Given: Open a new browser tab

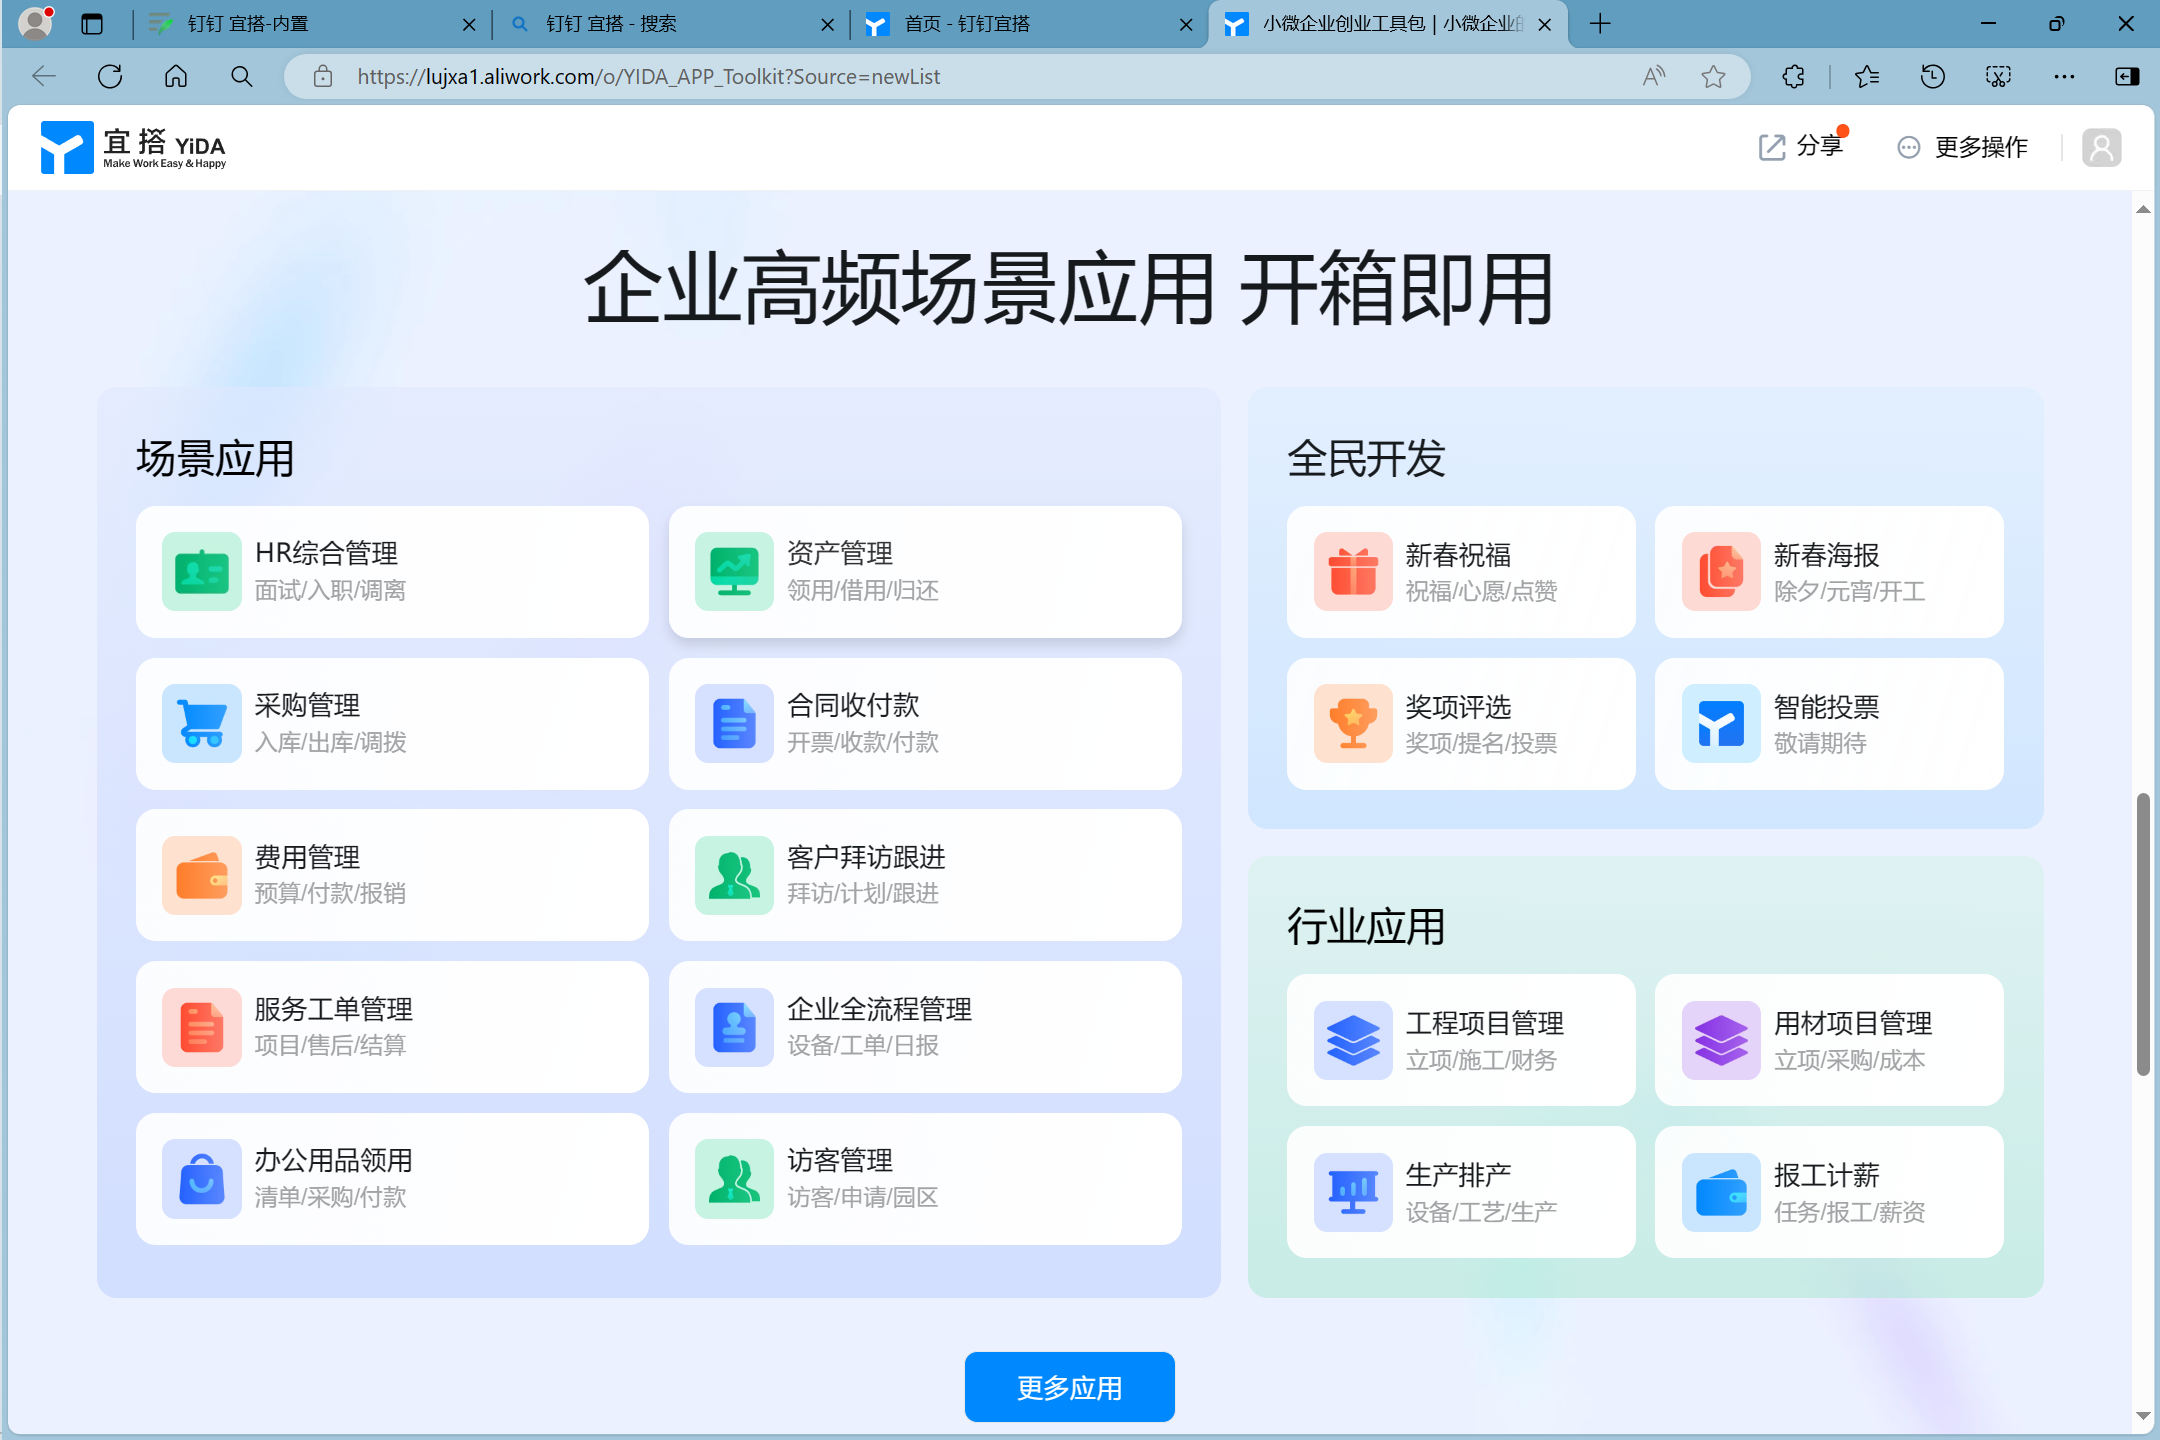Looking at the screenshot, I should click(x=1600, y=24).
